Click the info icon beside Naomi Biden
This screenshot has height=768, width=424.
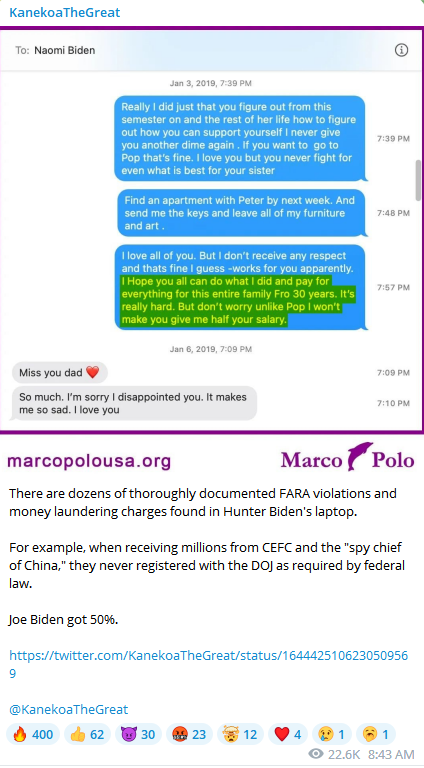[401, 50]
